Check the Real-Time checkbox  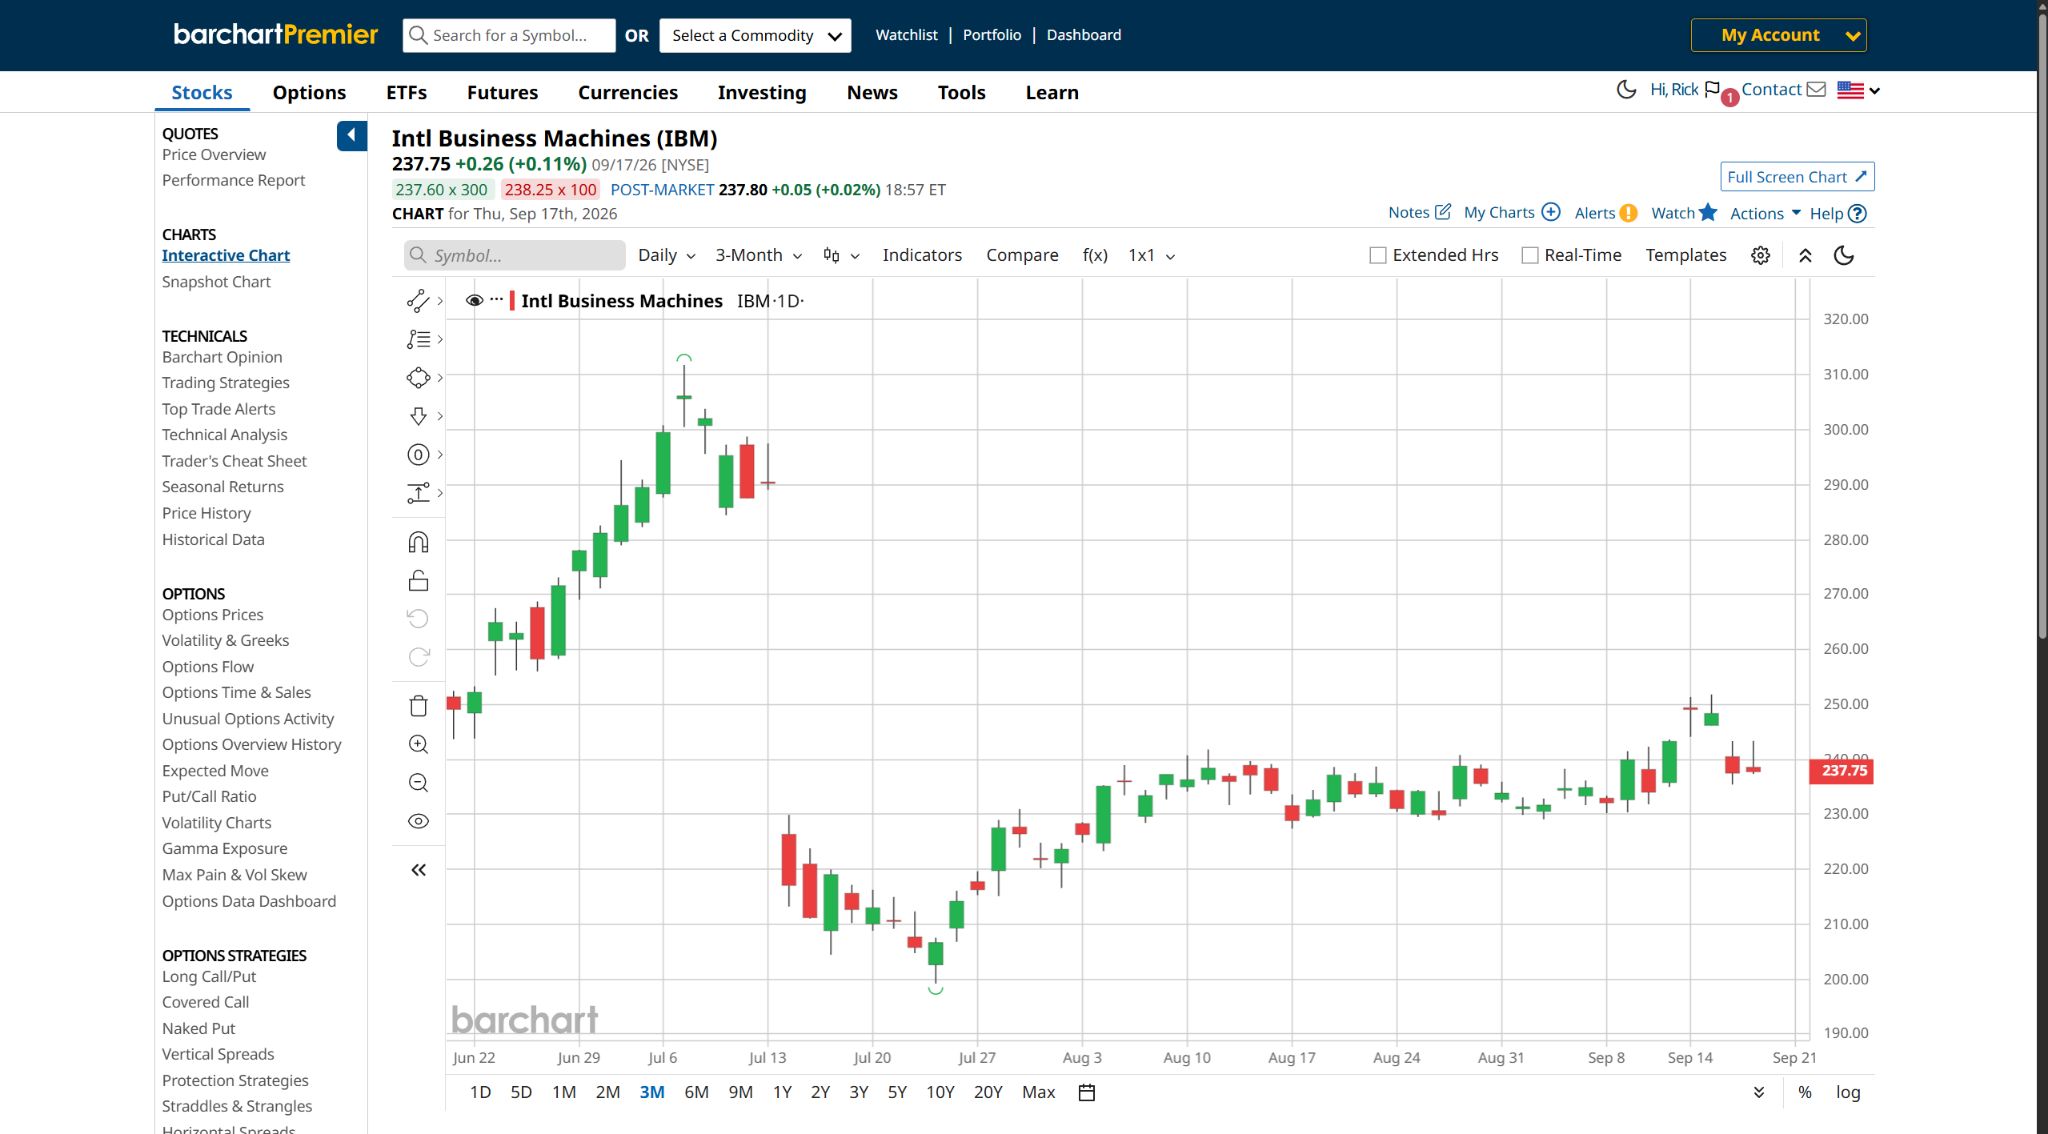tap(1530, 256)
